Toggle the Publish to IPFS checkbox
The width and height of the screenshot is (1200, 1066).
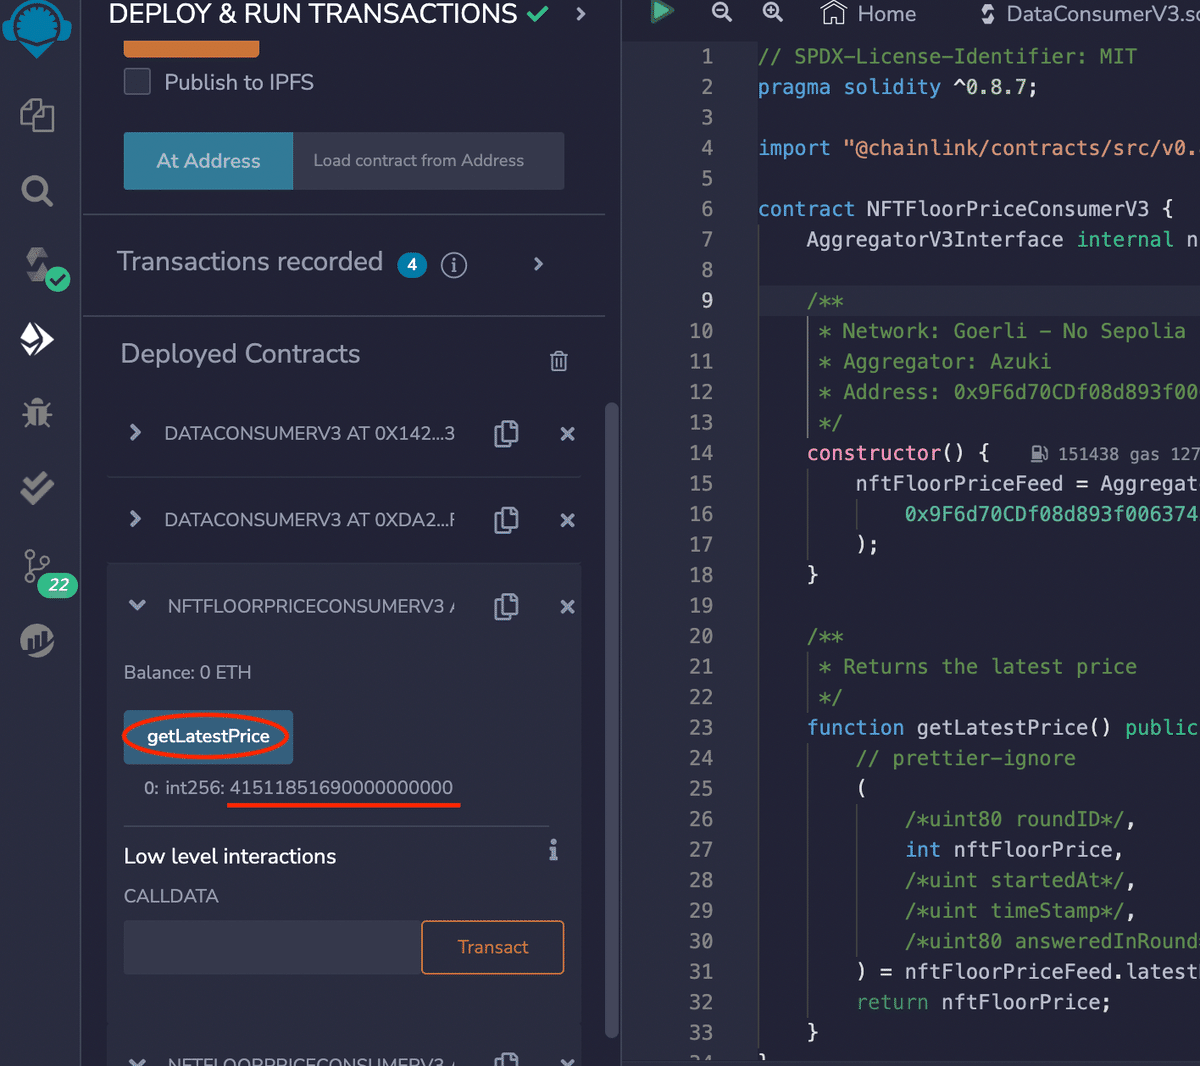(137, 82)
